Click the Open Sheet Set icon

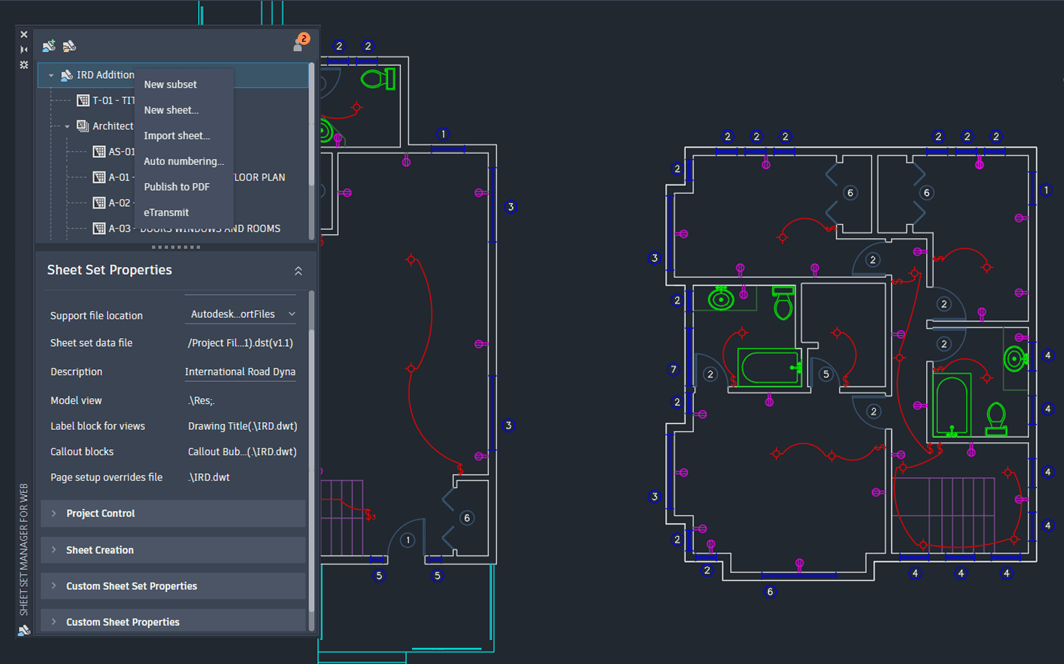click(68, 45)
